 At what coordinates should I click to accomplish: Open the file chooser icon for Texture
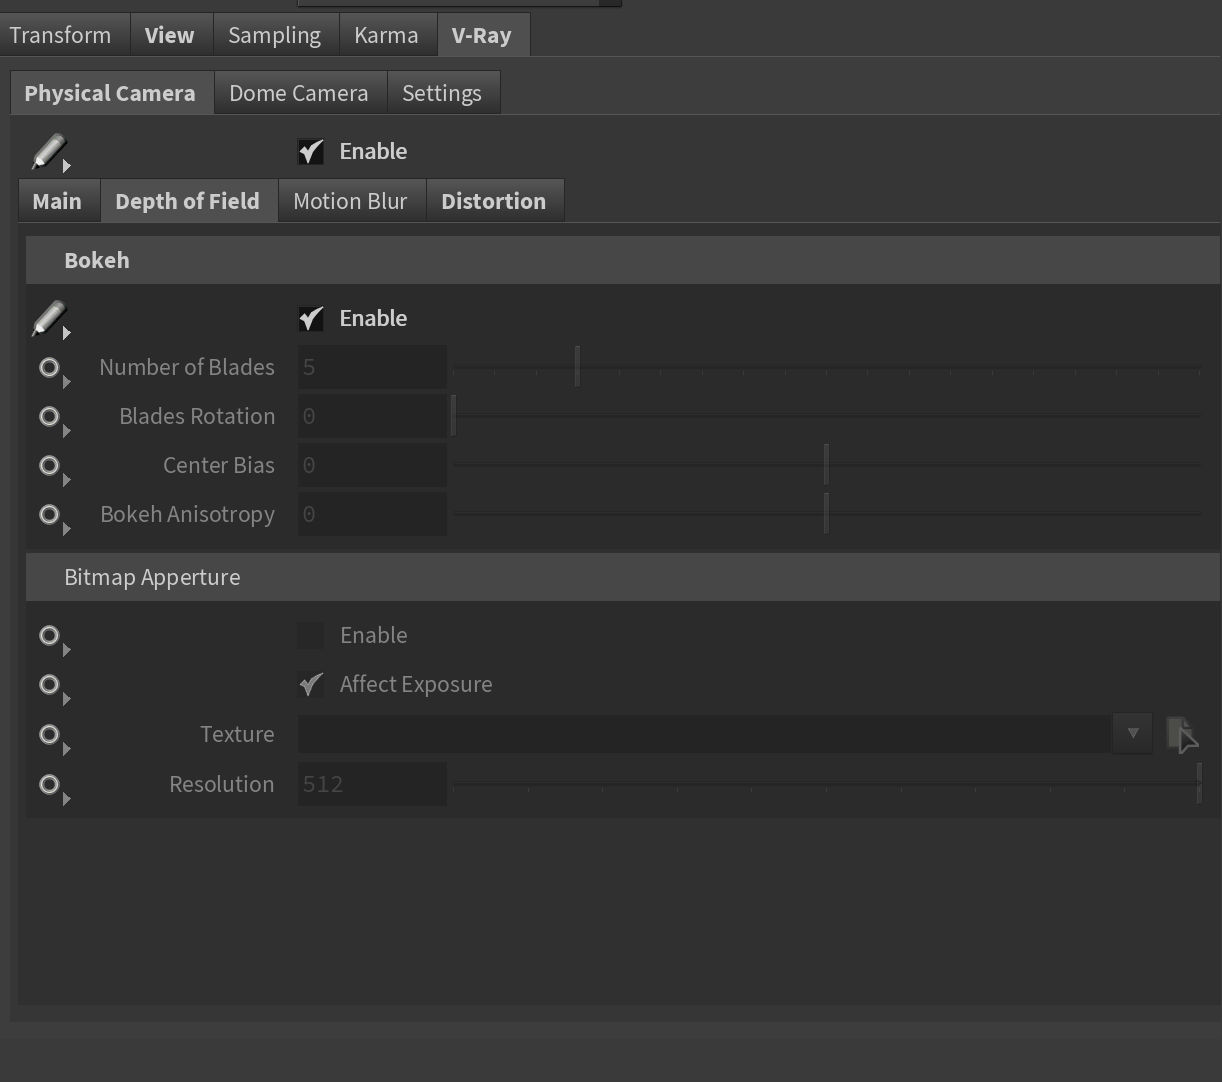[1181, 734]
